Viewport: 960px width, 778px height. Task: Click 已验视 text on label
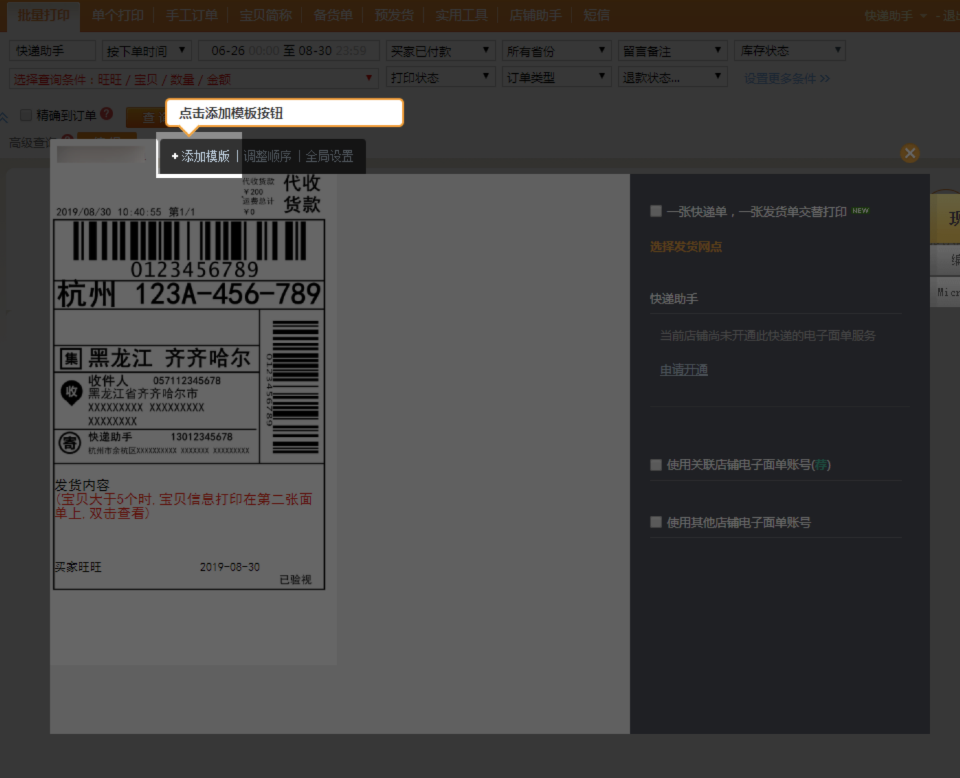296,580
